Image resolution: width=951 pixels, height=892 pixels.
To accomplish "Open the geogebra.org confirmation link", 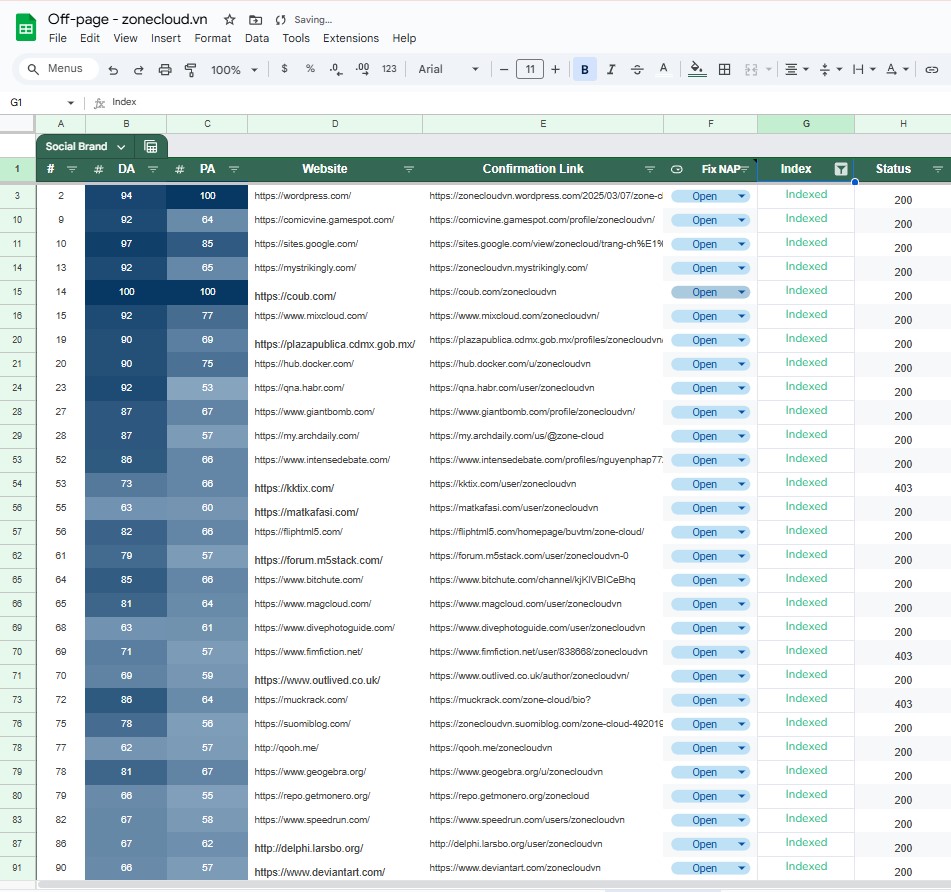I will (x=516, y=772).
